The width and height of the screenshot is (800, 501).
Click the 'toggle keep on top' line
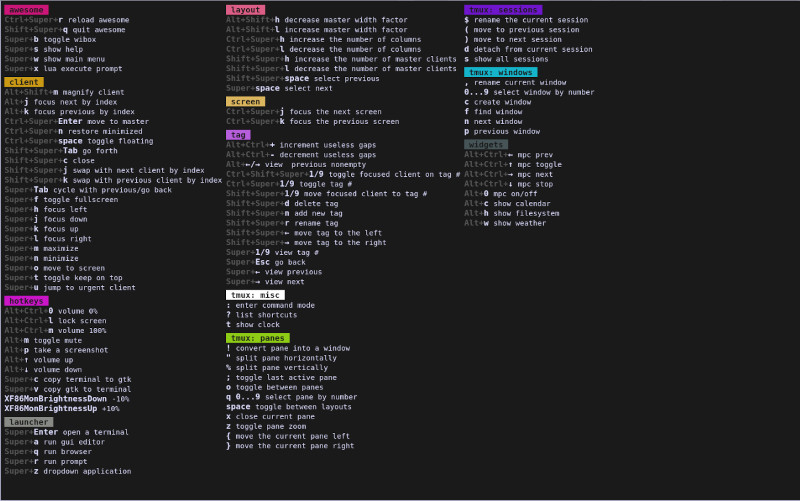pyautogui.click(x=63, y=278)
